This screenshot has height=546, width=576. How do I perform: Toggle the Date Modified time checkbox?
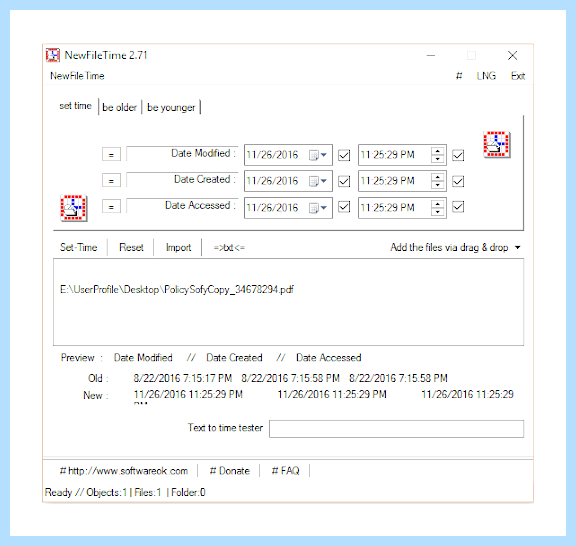click(x=458, y=155)
